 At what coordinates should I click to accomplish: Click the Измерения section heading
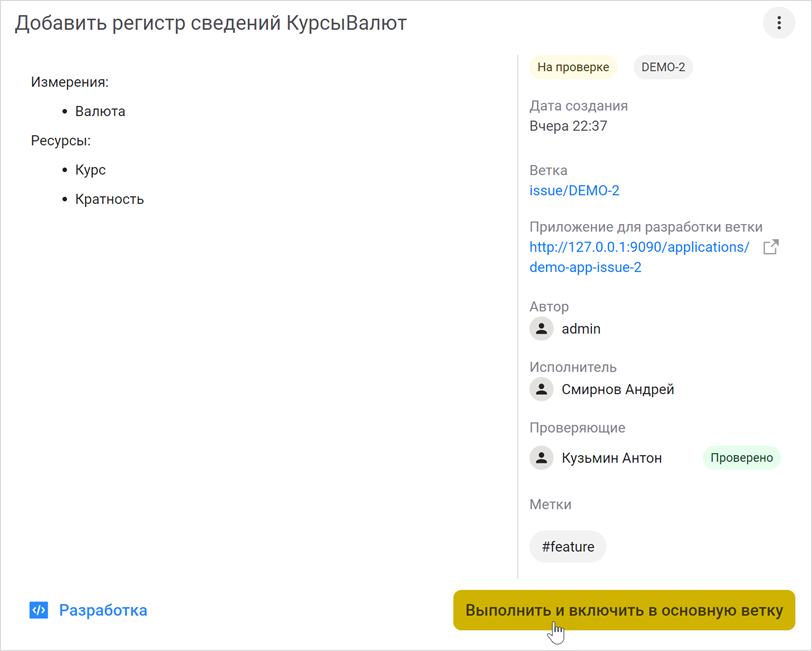point(72,81)
